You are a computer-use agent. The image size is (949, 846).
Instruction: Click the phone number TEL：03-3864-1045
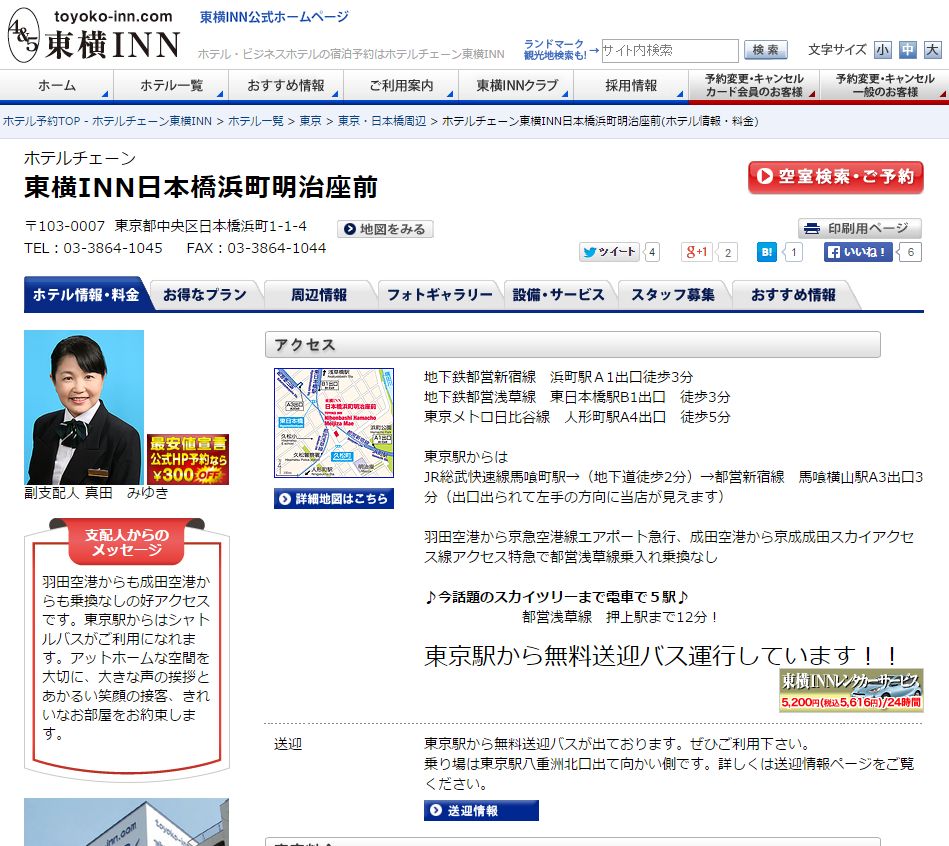tap(93, 248)
